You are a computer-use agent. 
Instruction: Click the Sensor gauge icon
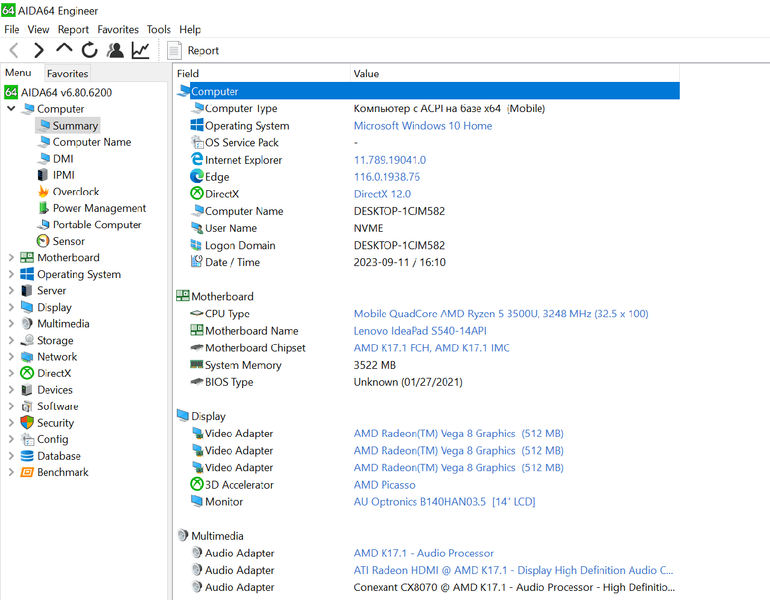[x=43, y=241]
